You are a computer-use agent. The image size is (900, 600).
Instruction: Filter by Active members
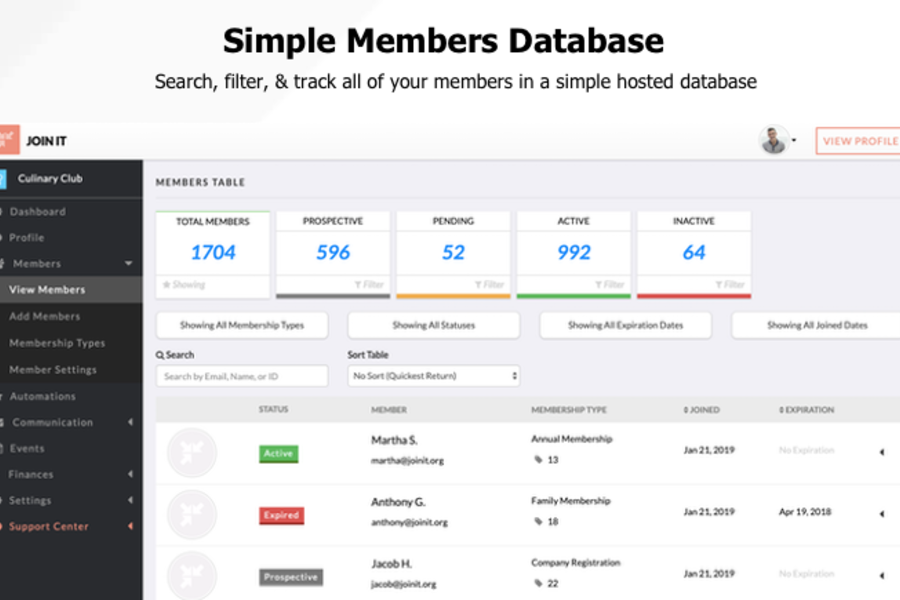610,285
